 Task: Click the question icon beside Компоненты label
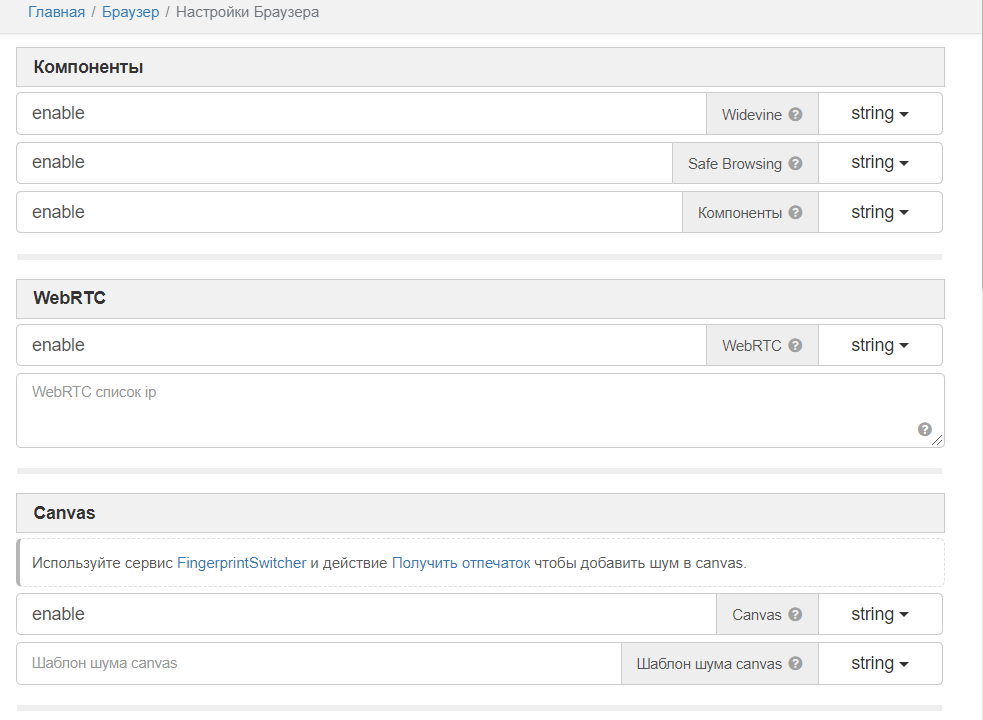click(796, 212)
